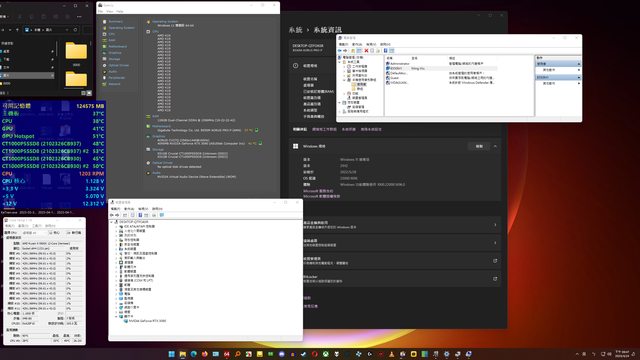Open the Summary section in Speccy sidebar
The height and width of the screenshot is (360, 640).
click(x=116, y=21)
